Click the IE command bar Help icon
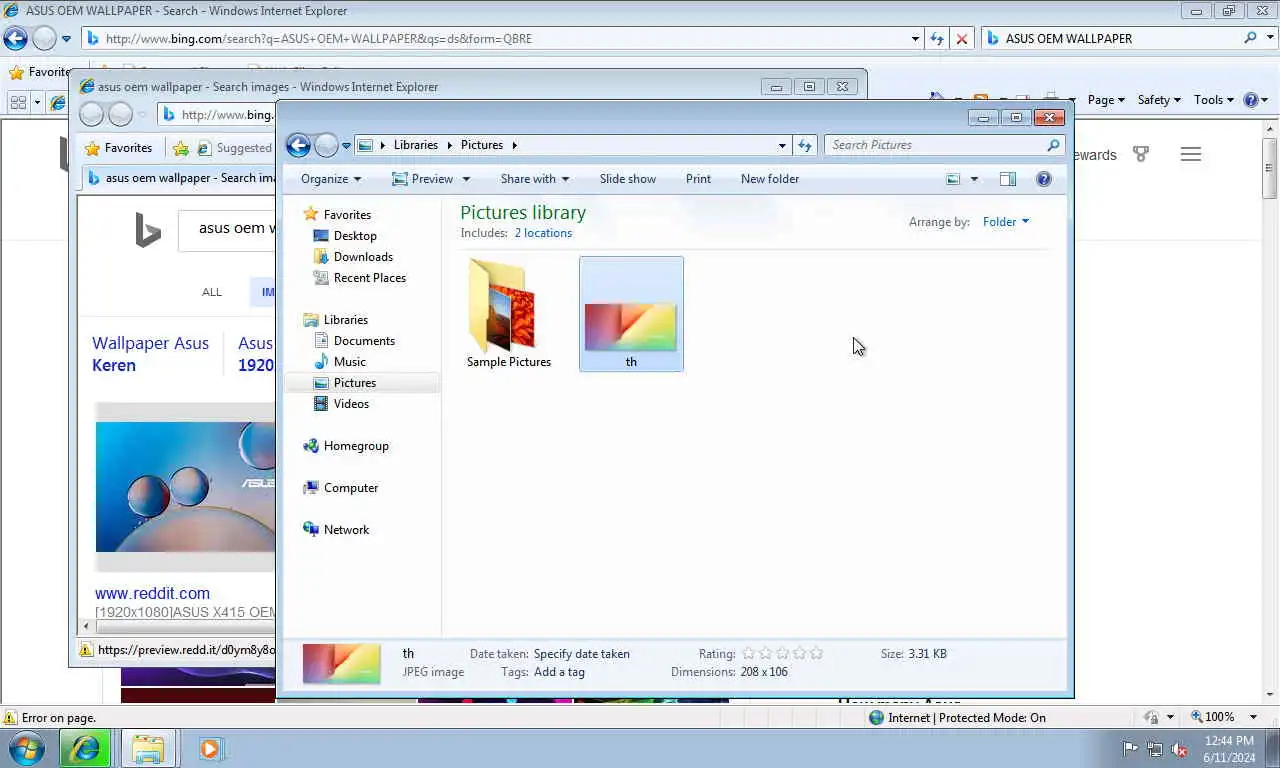The width and height of the screenshot is (1280, 768). pos(1251,100)
